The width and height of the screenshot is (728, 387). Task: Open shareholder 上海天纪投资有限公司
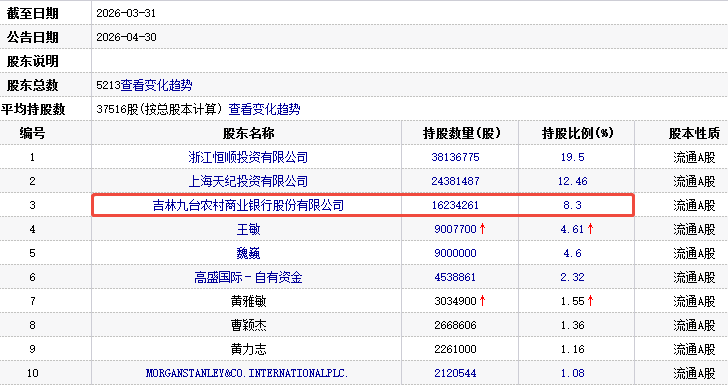pyautogui.click(x=248, y=181)
